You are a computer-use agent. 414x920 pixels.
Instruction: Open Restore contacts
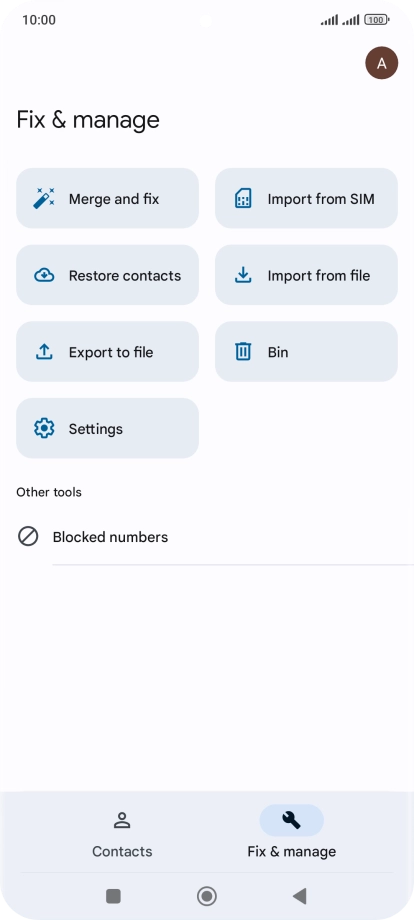point(107,275)
